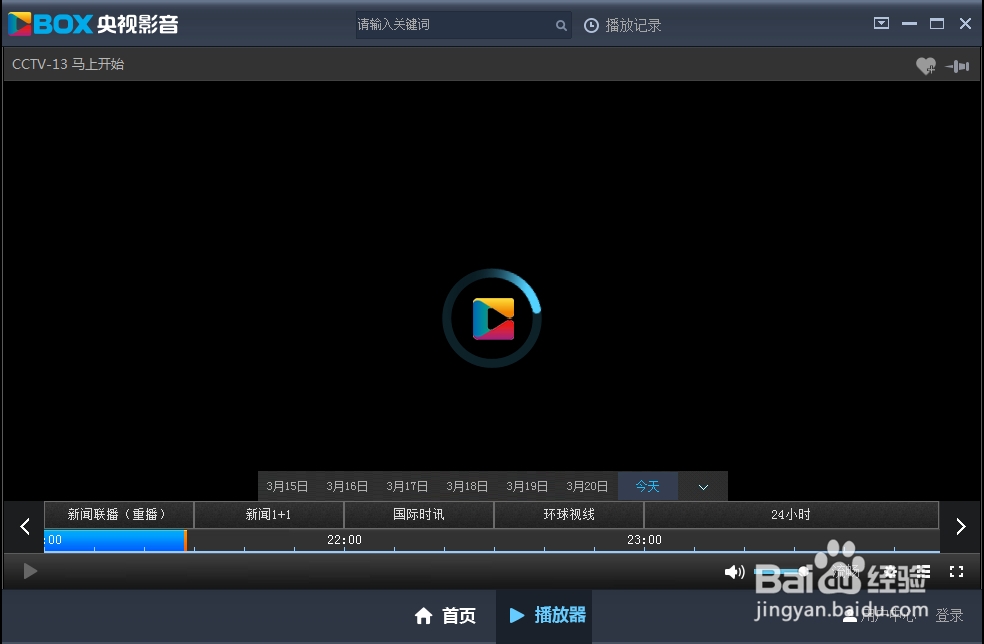Click the pin-on-top icon

pyautogui.click(x=958, y=66)
